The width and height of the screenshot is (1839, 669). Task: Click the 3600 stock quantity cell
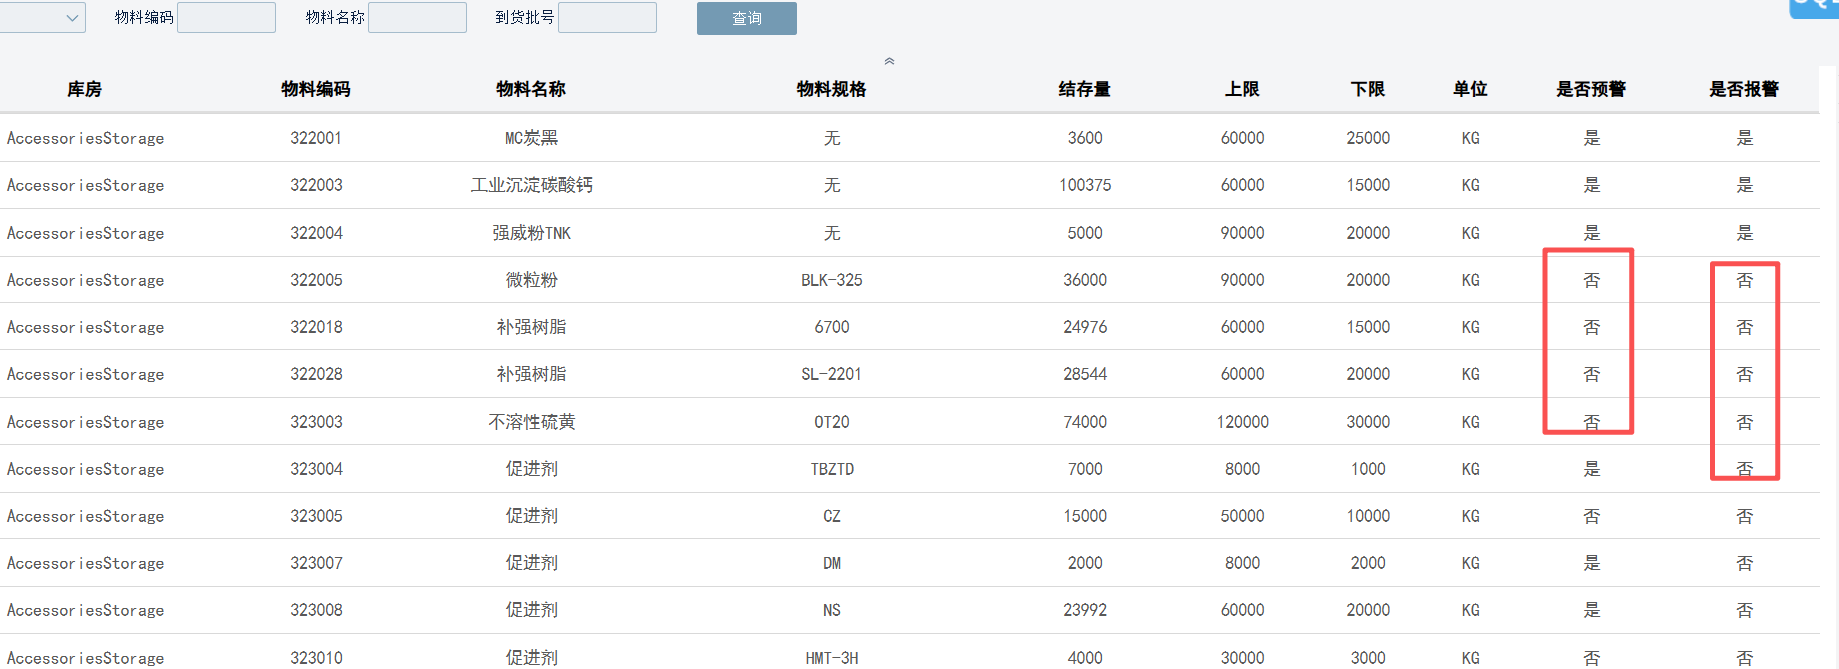tap(1084, 138)
